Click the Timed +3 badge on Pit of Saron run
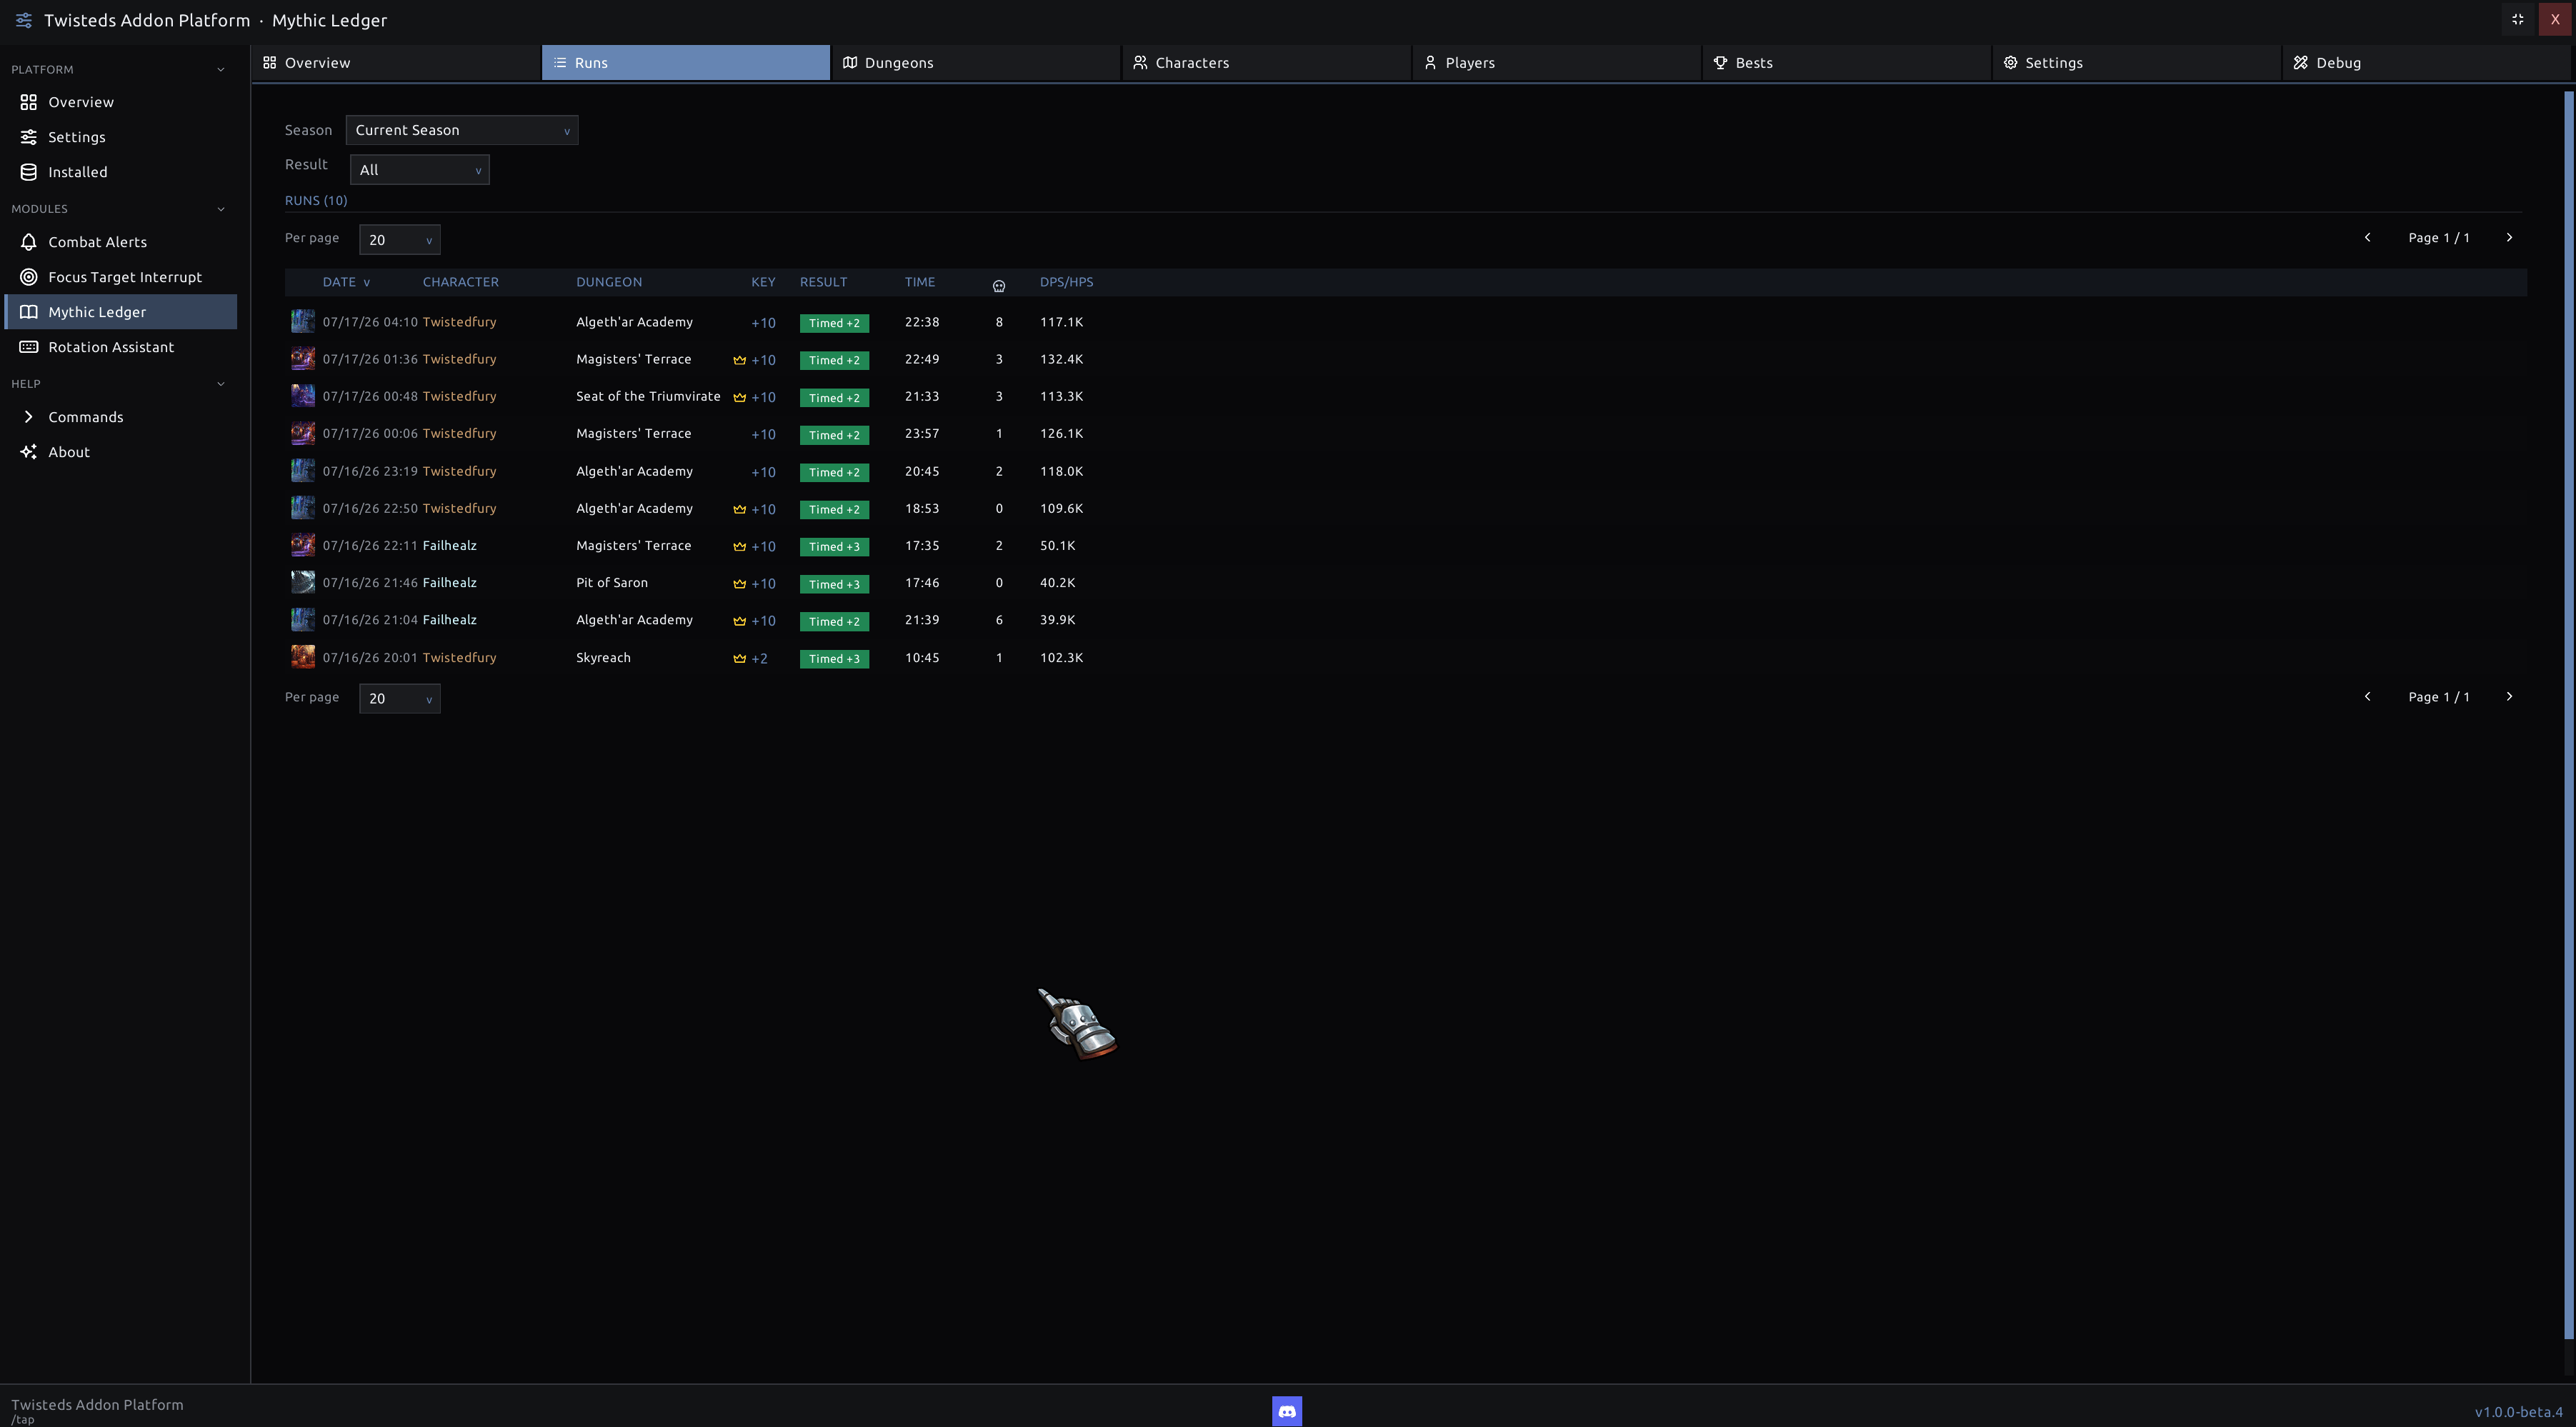The height and width of the screenshot is (1427, 2576). tap(834, 584)
